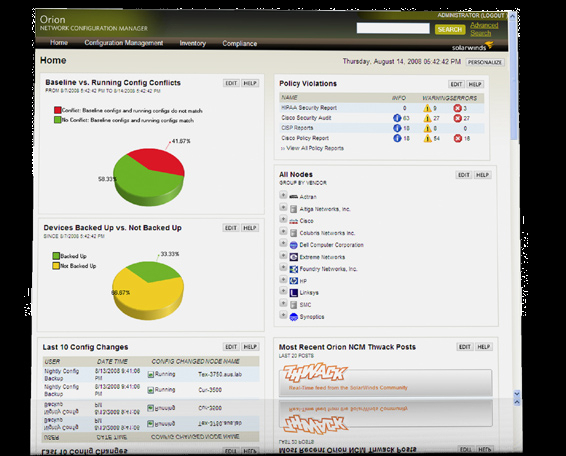Click error icon in Cisco Policy Report row
The height and width of the screenshot is (456, 566).
[x=457, y=138]
